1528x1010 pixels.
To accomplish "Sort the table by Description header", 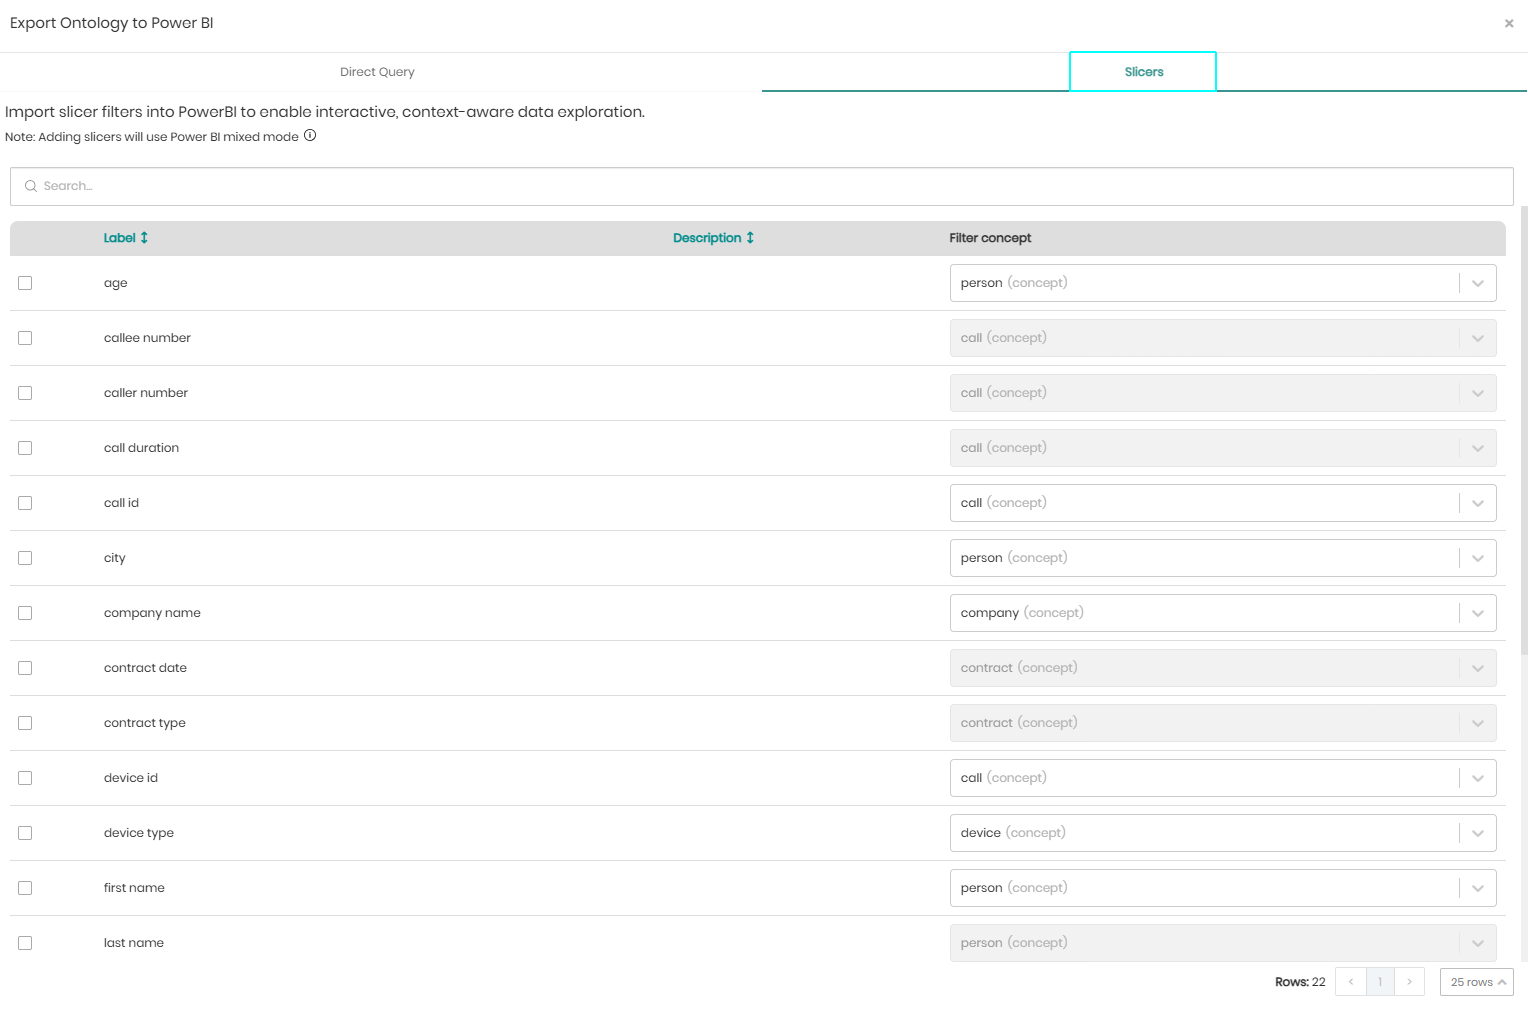I will pyautogui.click(x=706, y=238).
